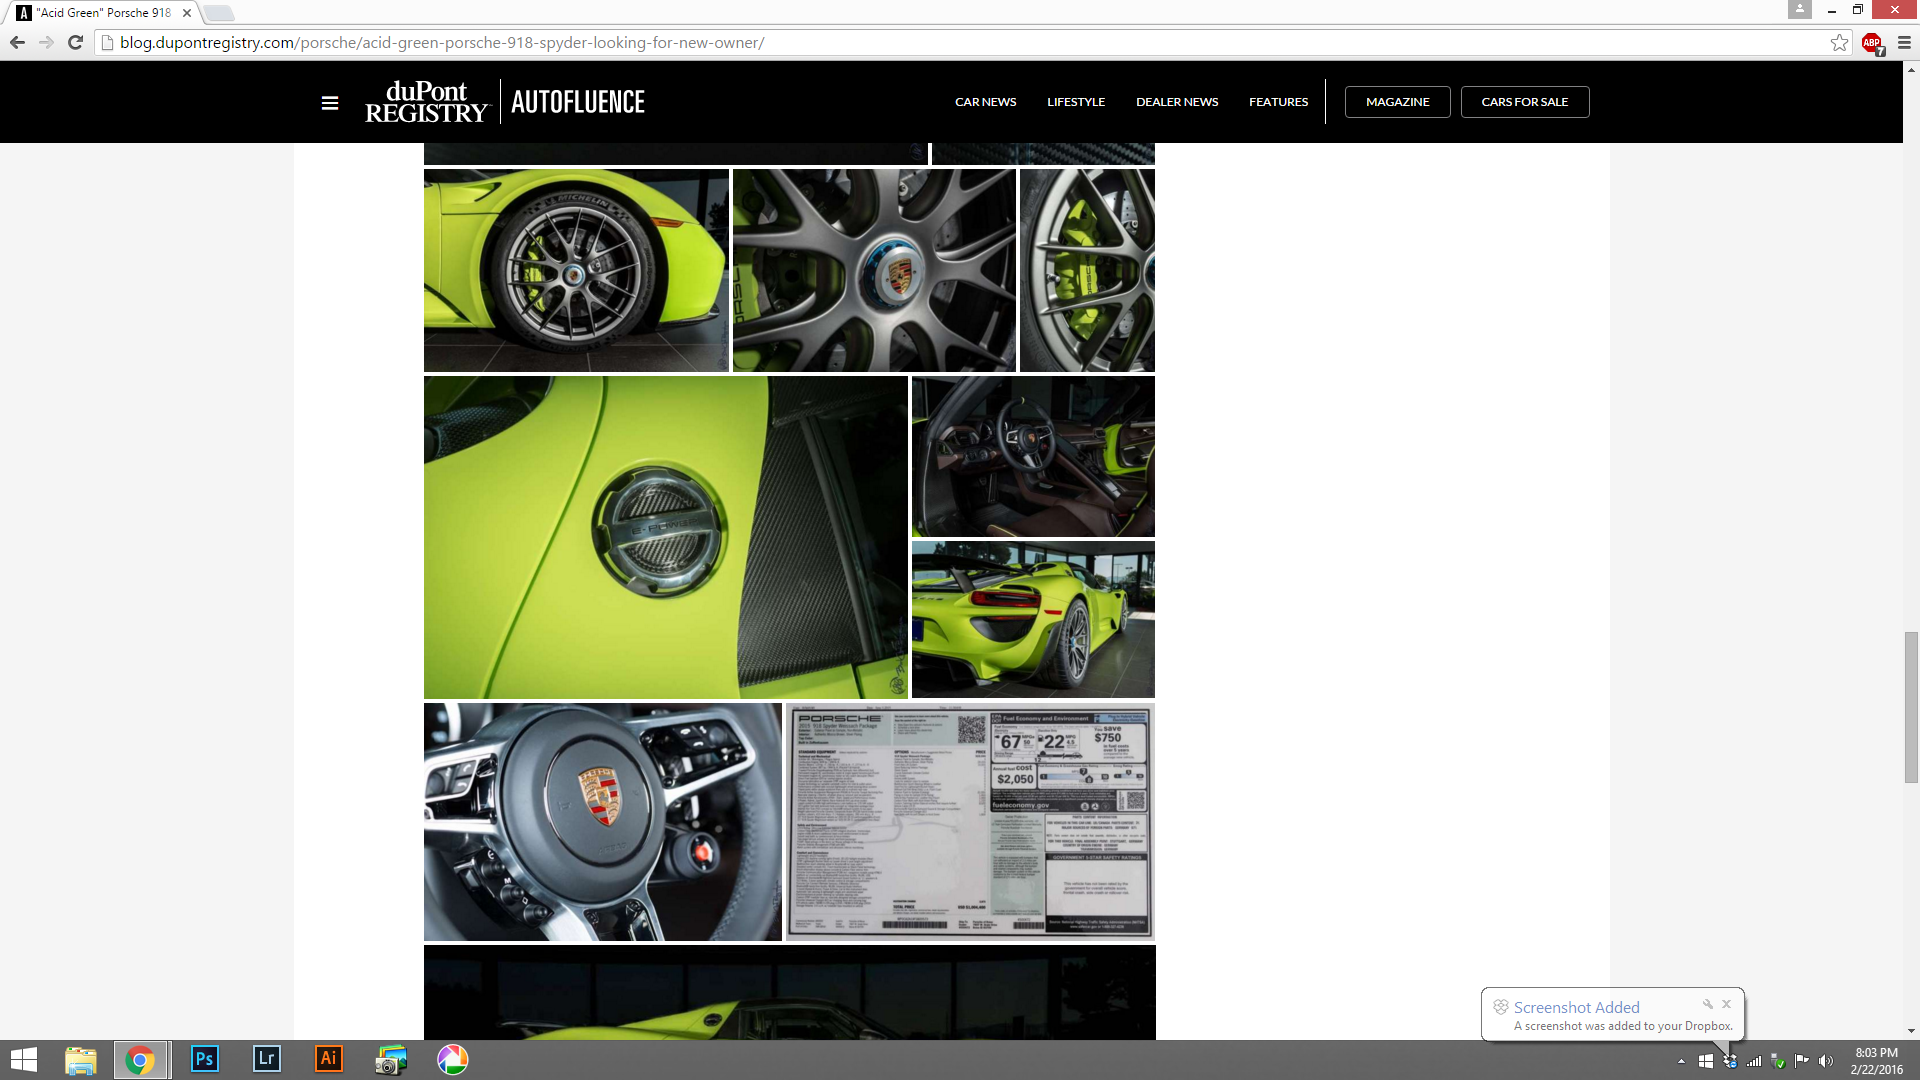Go to DEALER NEWS section
Viewport: 1920px width, 1080px height.
[x=1177, y=102]
